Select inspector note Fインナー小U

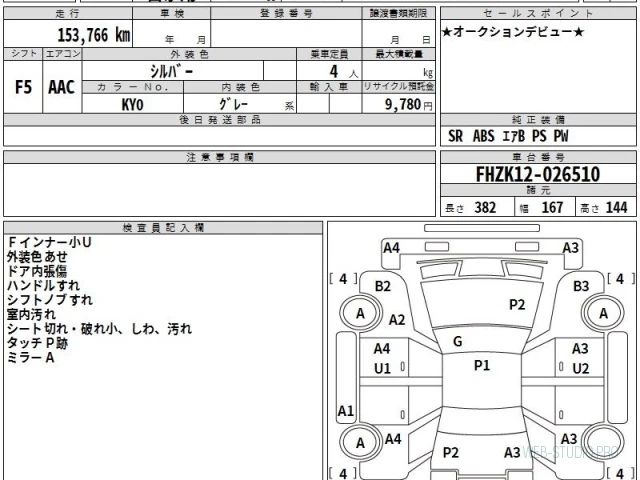[x=49, y=242]
